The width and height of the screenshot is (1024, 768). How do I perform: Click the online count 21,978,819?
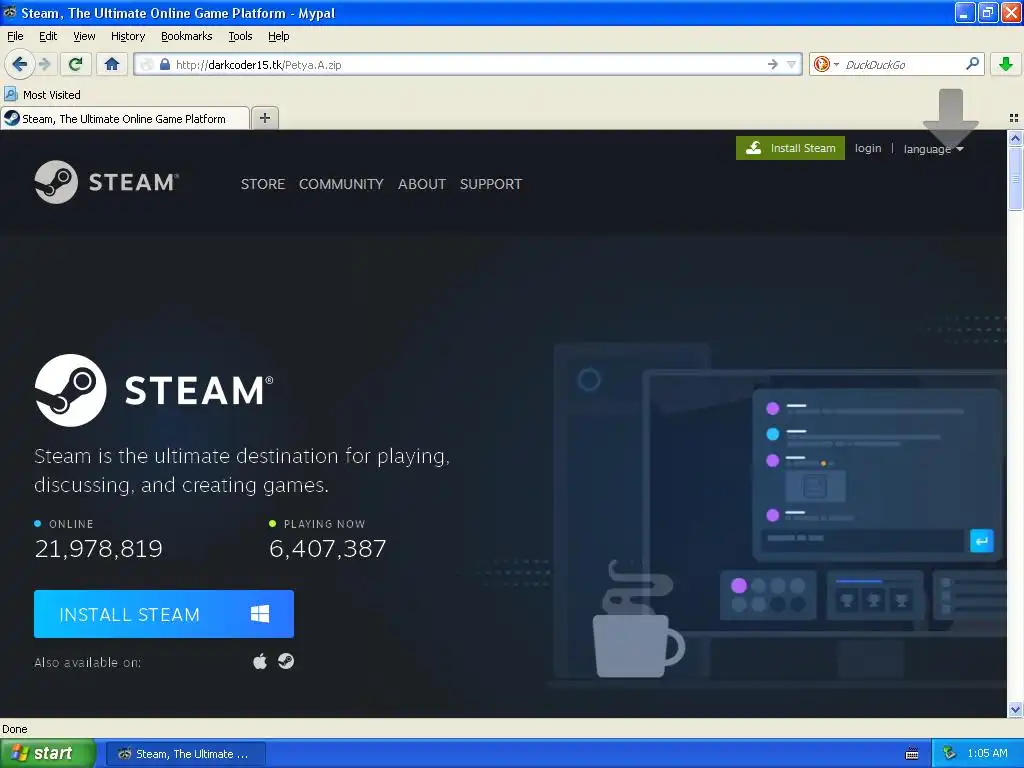pyautogui.click(x=99, y=549)
